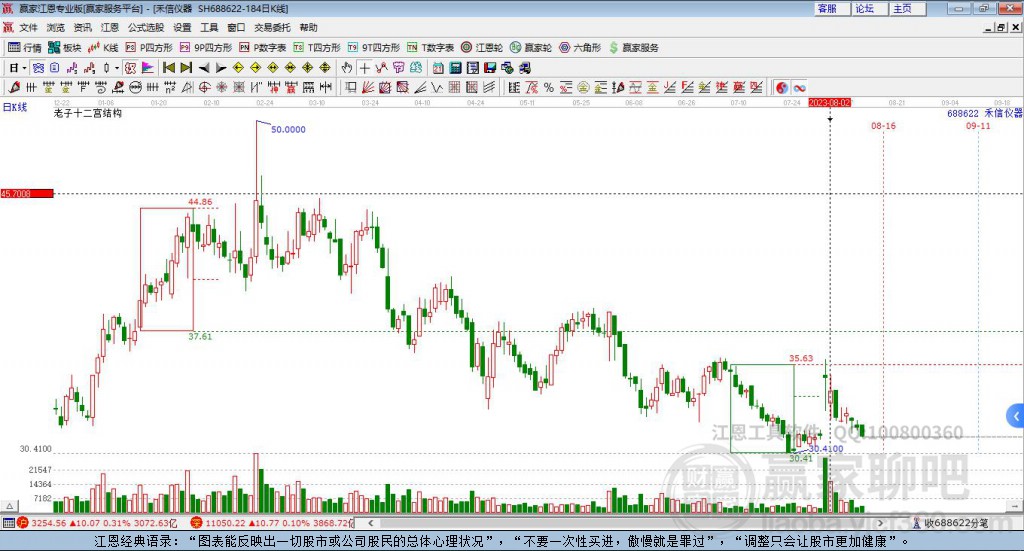The width and height of the screenshot is (1024, 551).
Task: Open the 设置 menu
Action: pyautogui.click(x=182, y=27)
